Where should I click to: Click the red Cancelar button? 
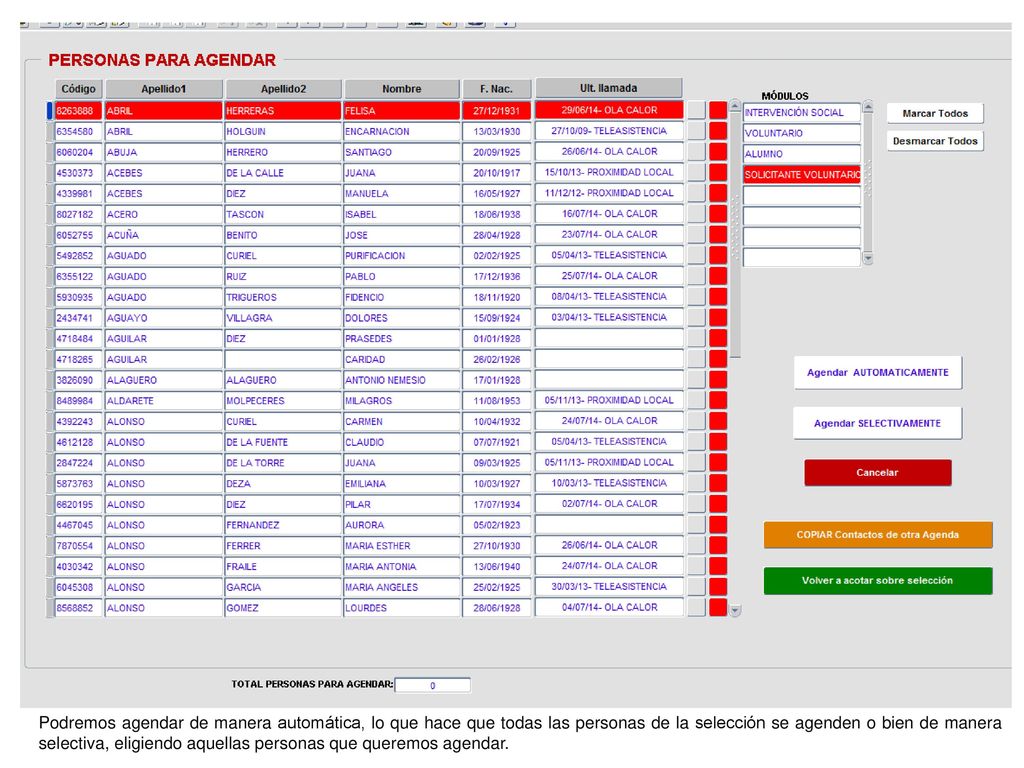pyautogui.click(x=877, y=472)
